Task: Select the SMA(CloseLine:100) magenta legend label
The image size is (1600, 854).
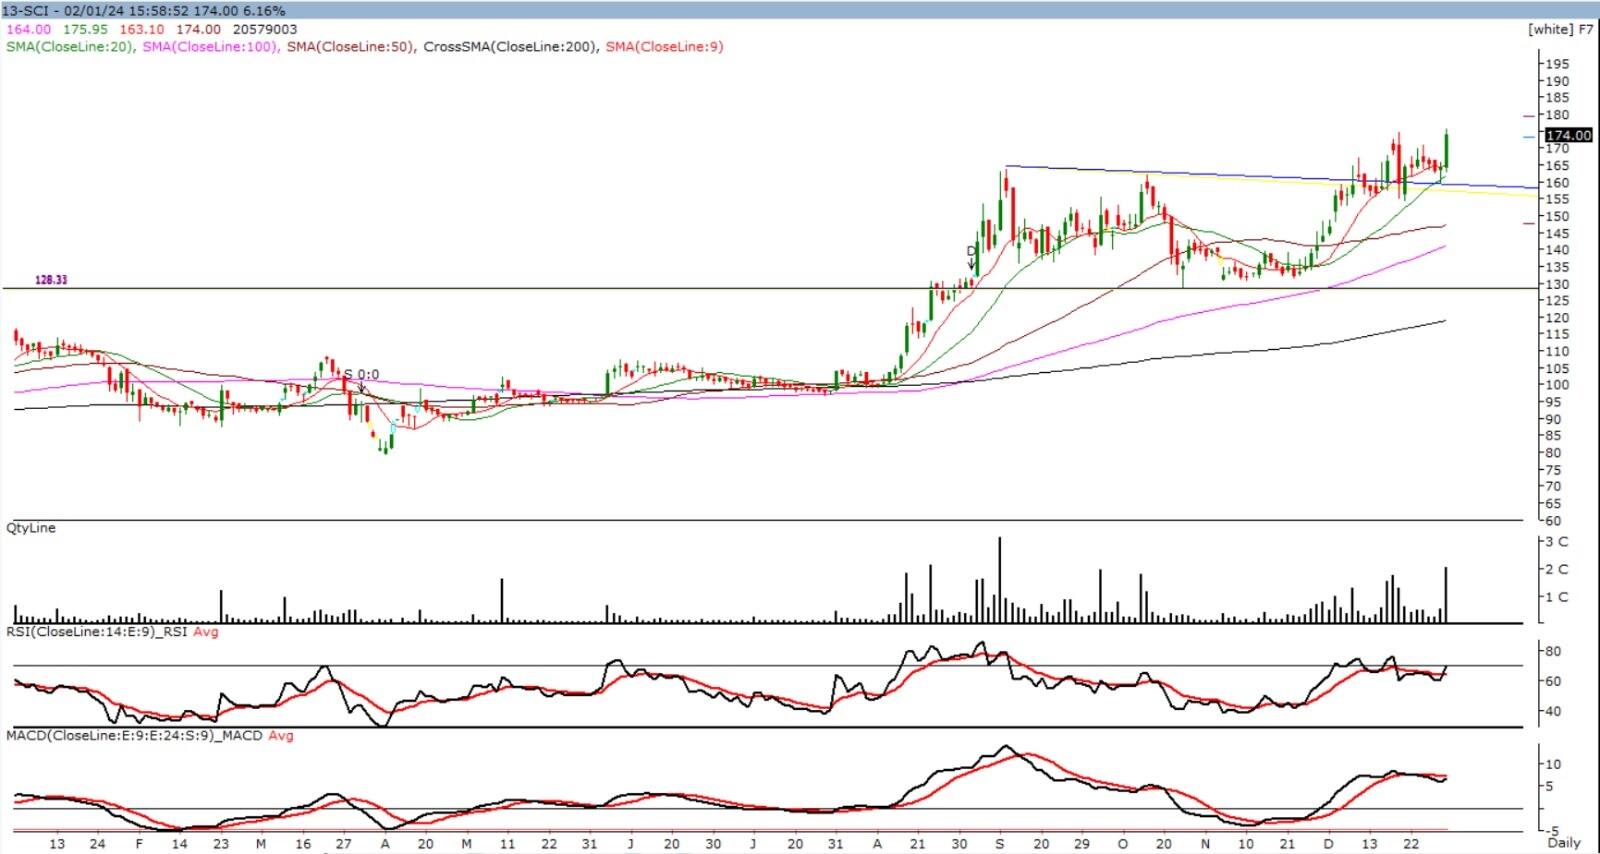Action: (210, 47)
